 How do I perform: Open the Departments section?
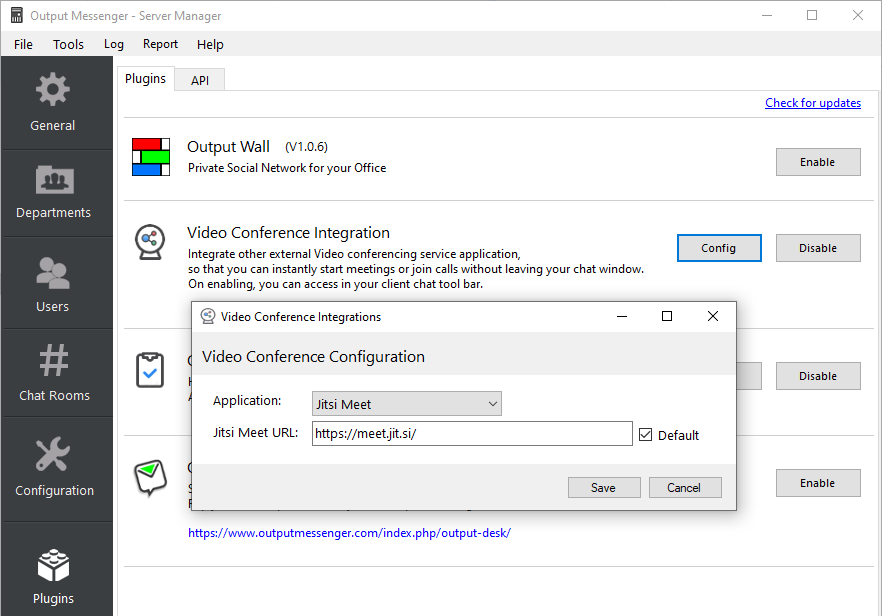coord(56,193)
